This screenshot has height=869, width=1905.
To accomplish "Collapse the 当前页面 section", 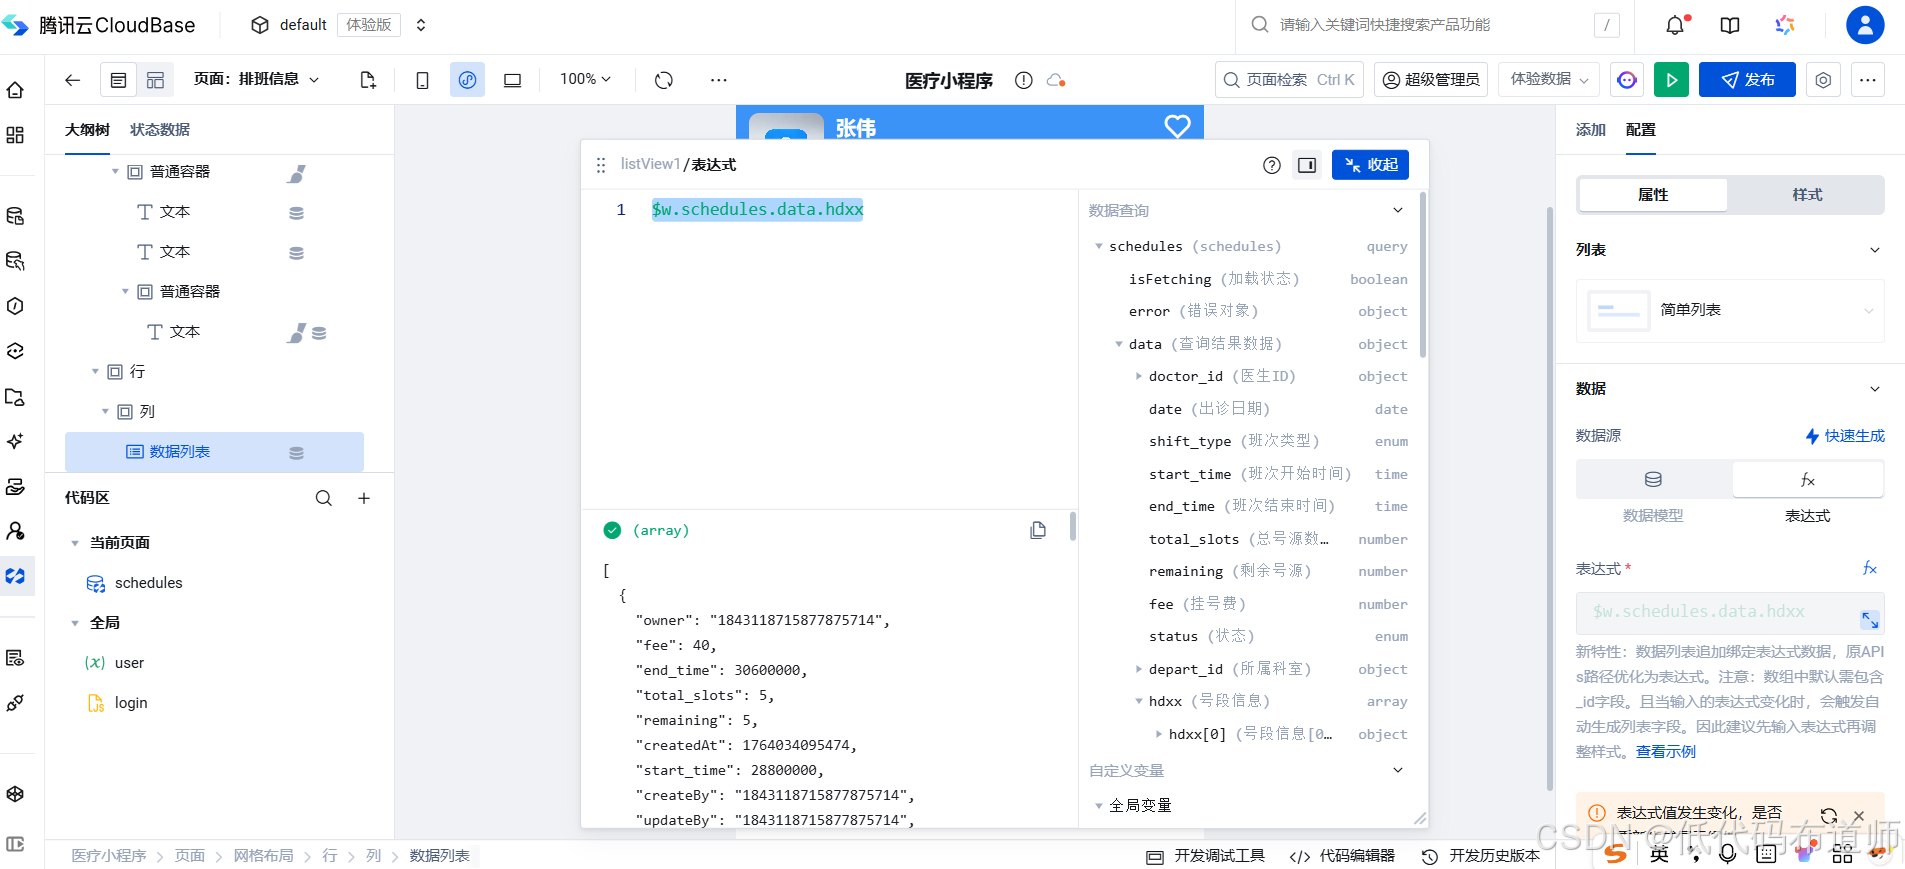I will (74, 543).
